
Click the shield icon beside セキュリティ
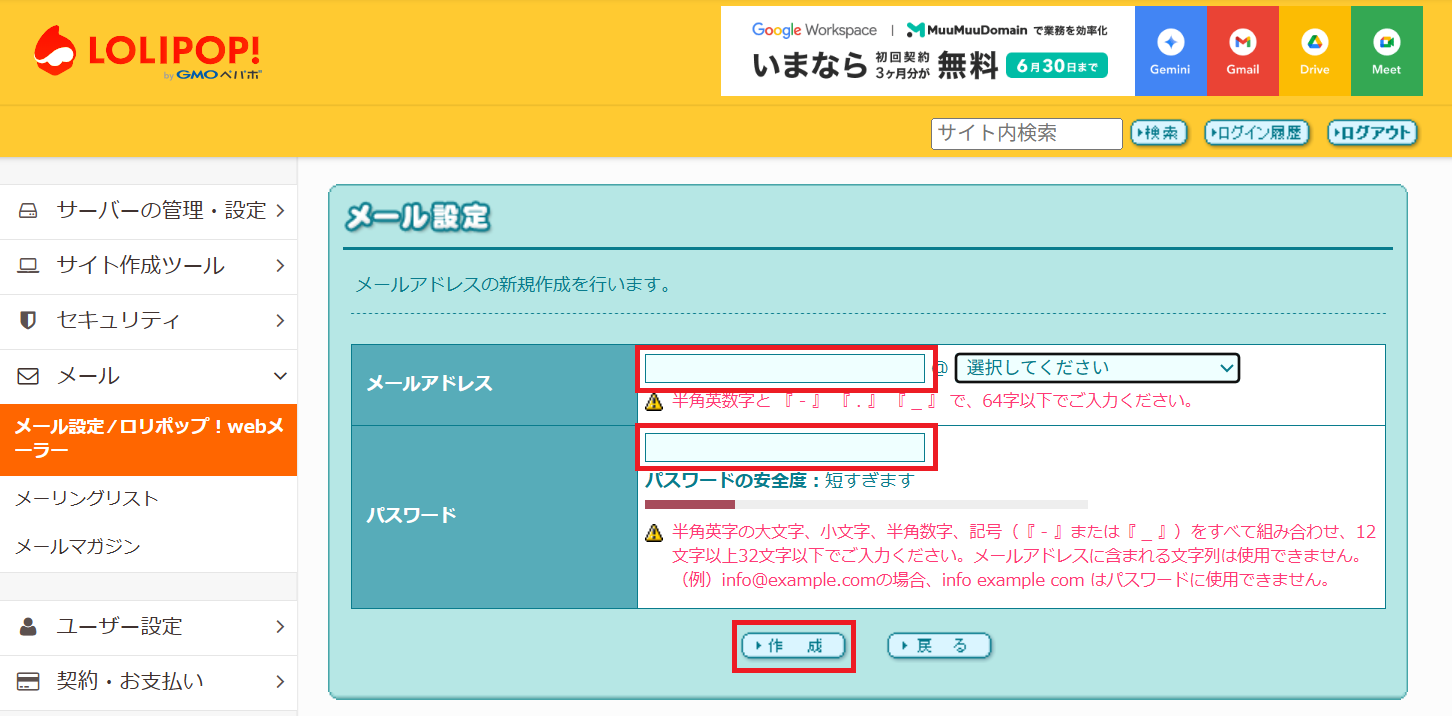coord(28,321)
